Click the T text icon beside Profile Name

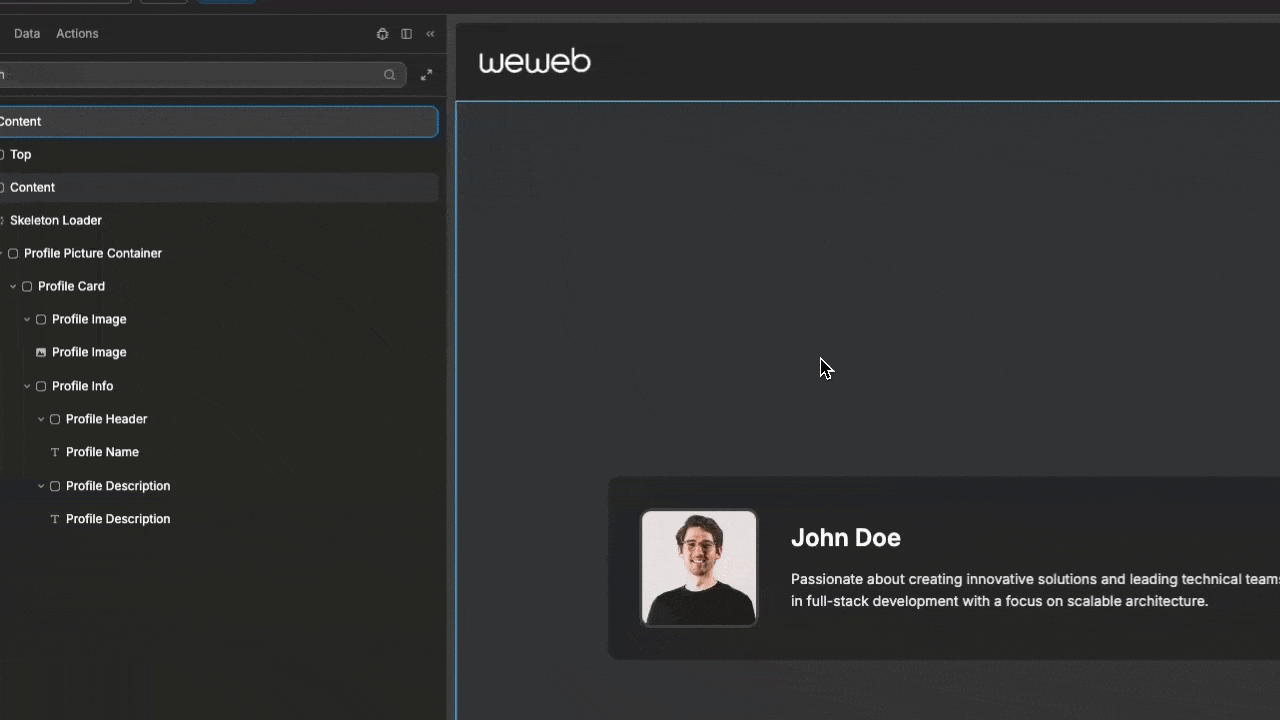click(54, 452)
